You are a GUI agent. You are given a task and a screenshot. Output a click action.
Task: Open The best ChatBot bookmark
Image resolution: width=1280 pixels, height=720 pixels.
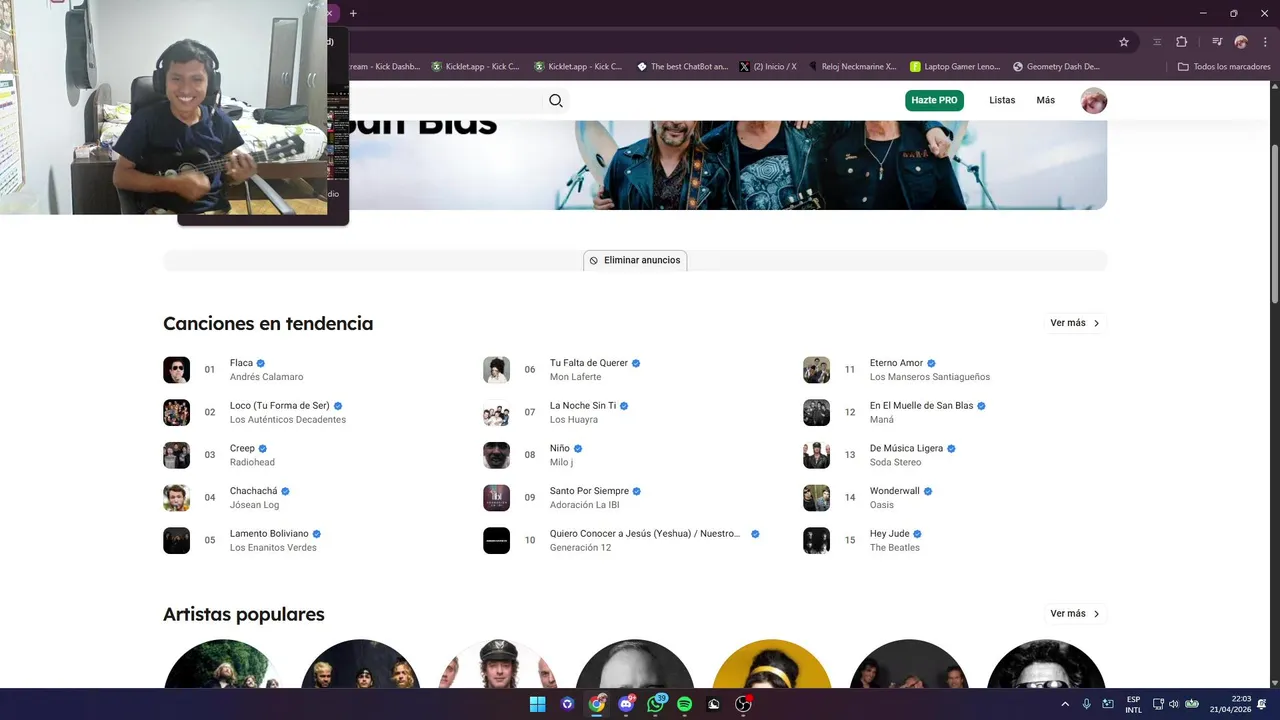click(x=683, y=66)
